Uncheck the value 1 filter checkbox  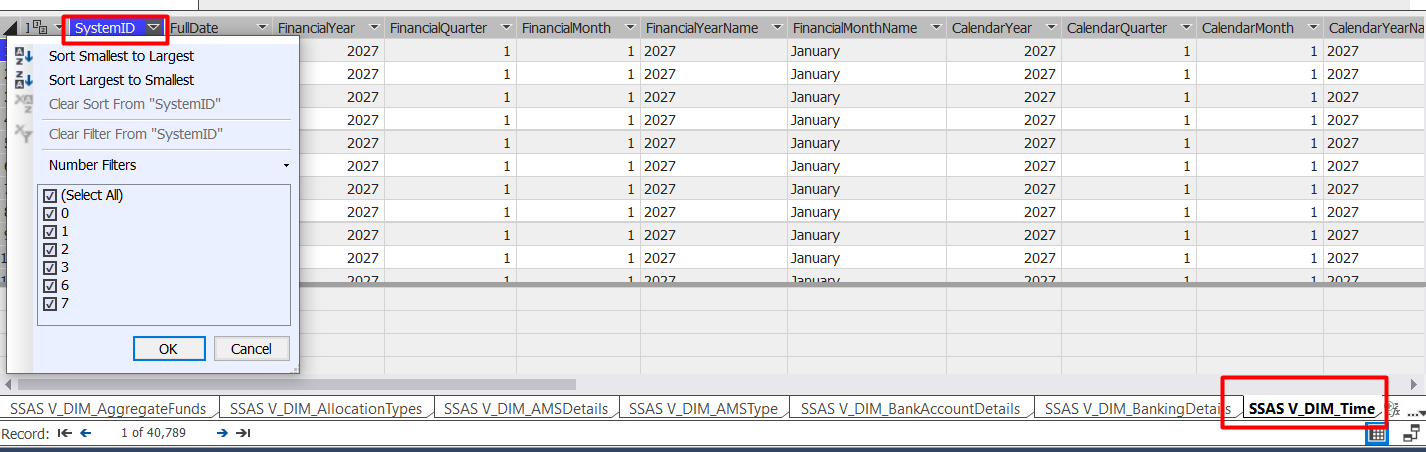(50, 232)
